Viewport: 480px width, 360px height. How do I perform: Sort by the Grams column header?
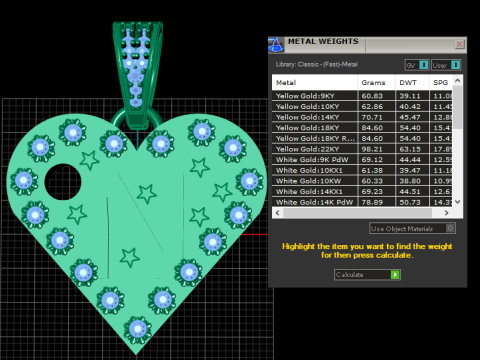(376, 83)
